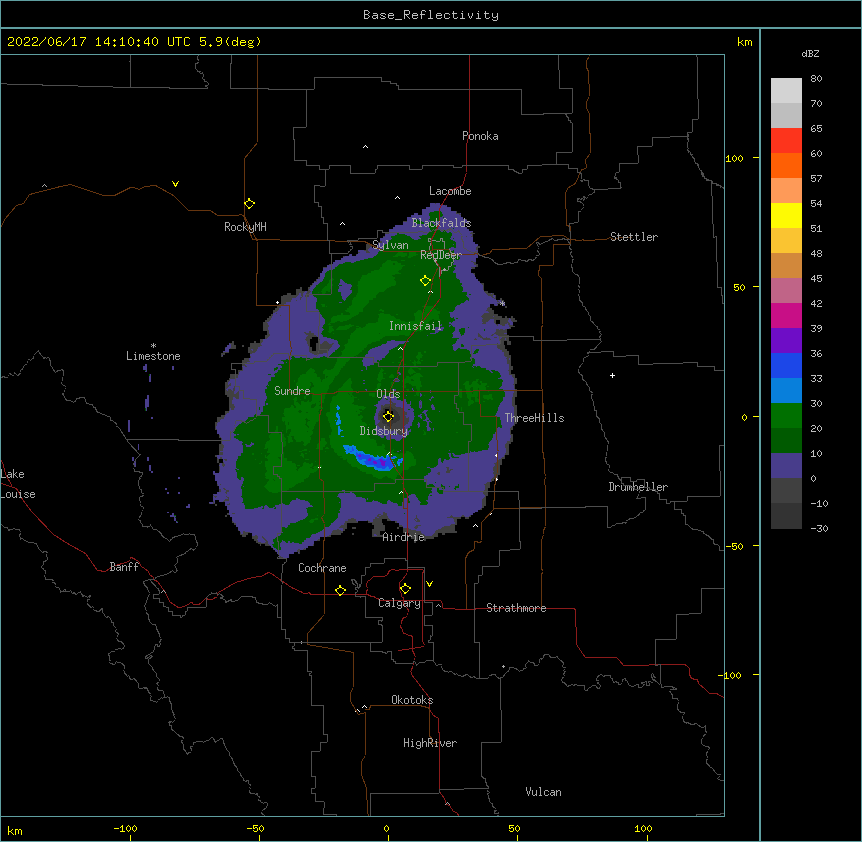Click the yellow diamond marker above Calgary label
The image size is (862, 842).
pyautogui.click(x=405, y=589)
